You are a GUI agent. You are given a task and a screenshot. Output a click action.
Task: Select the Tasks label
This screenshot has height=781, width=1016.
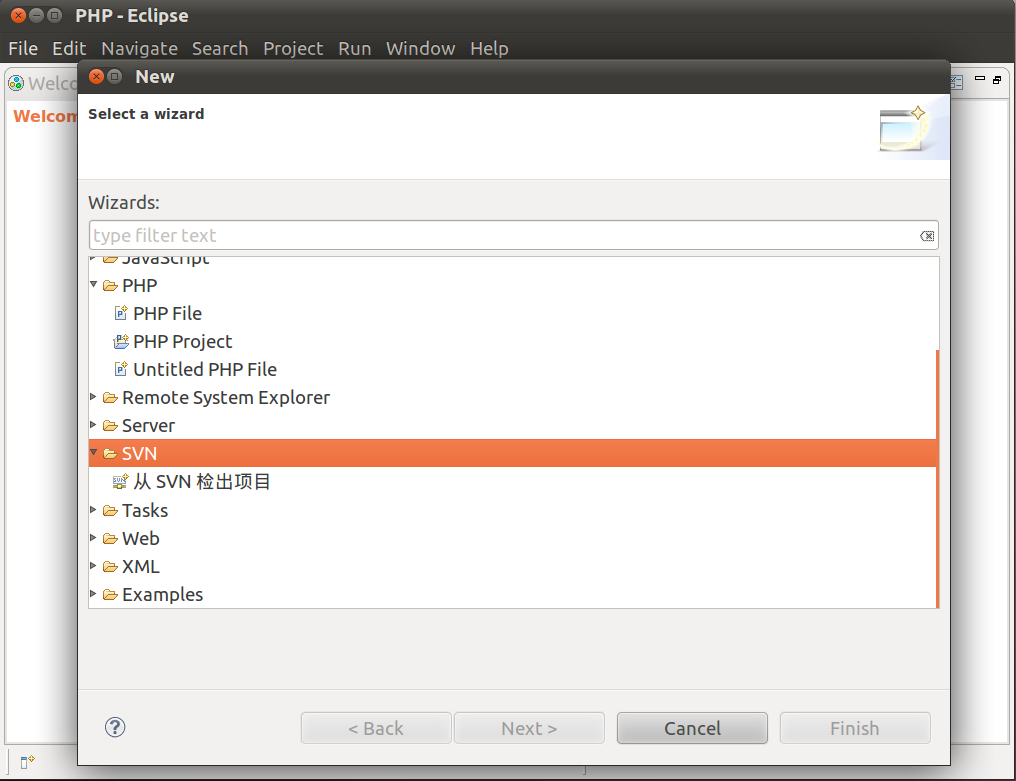(x=144, y=511)
